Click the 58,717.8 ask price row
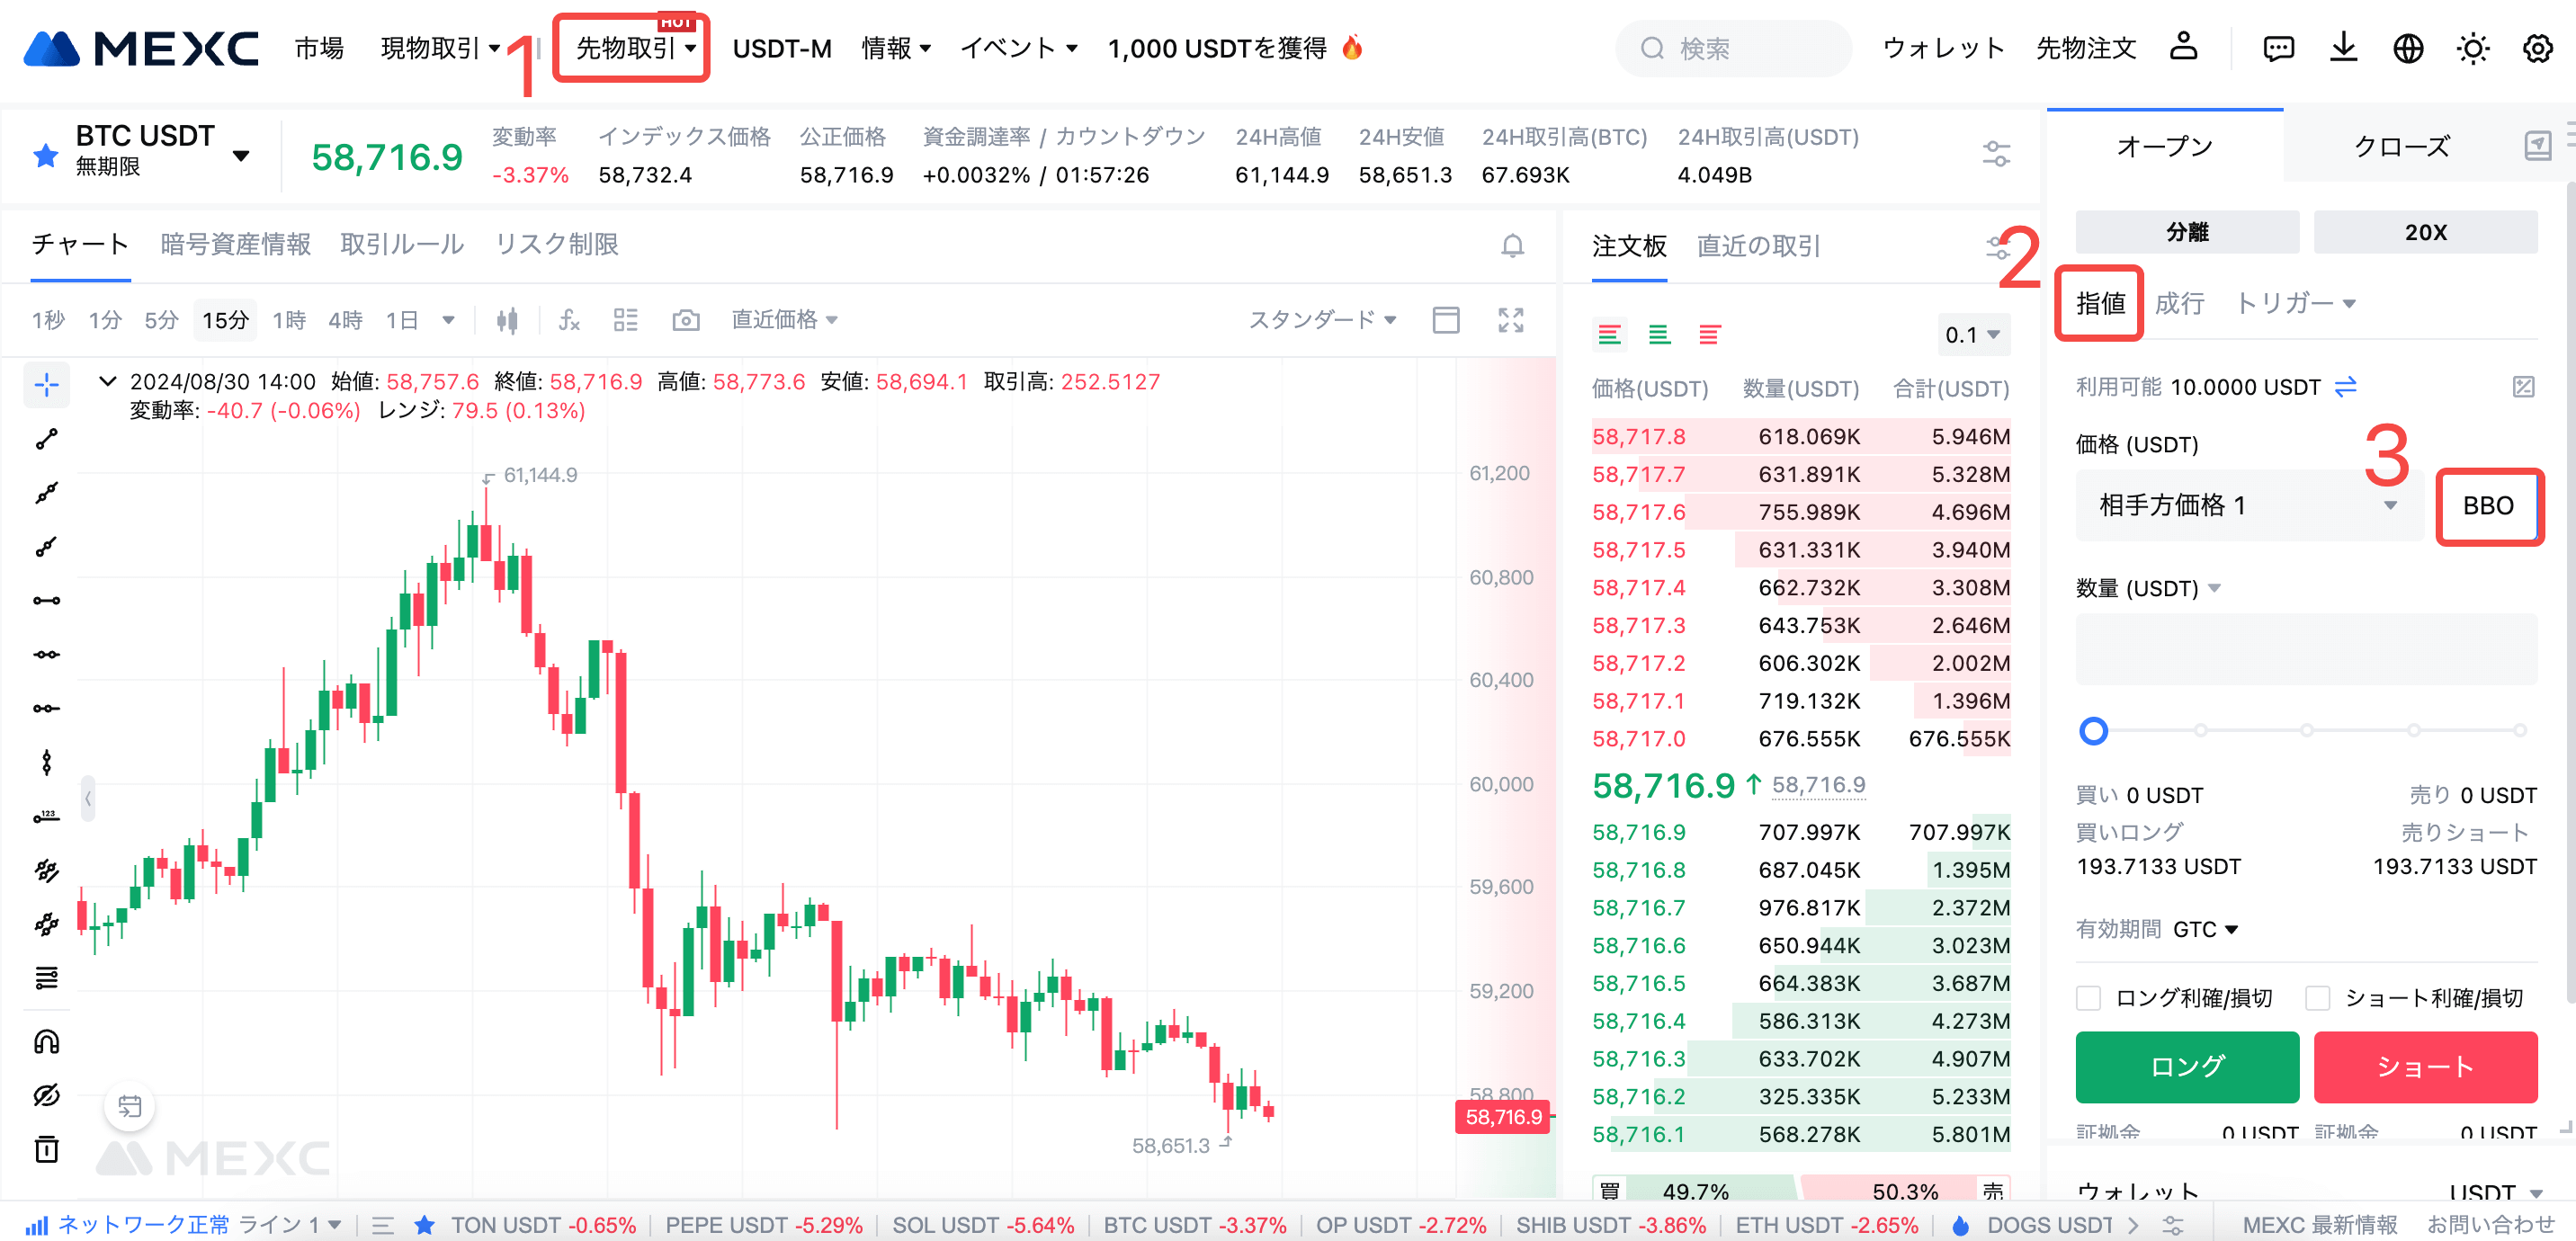The height and width of the screenshot is (1241, 2576). tap(1800, 437)
